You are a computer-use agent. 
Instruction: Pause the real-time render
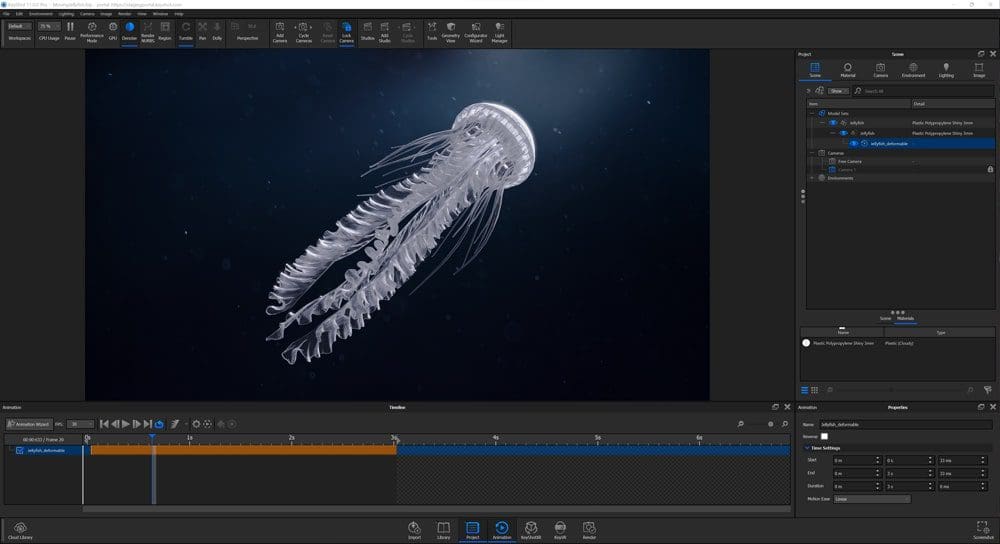70,31
